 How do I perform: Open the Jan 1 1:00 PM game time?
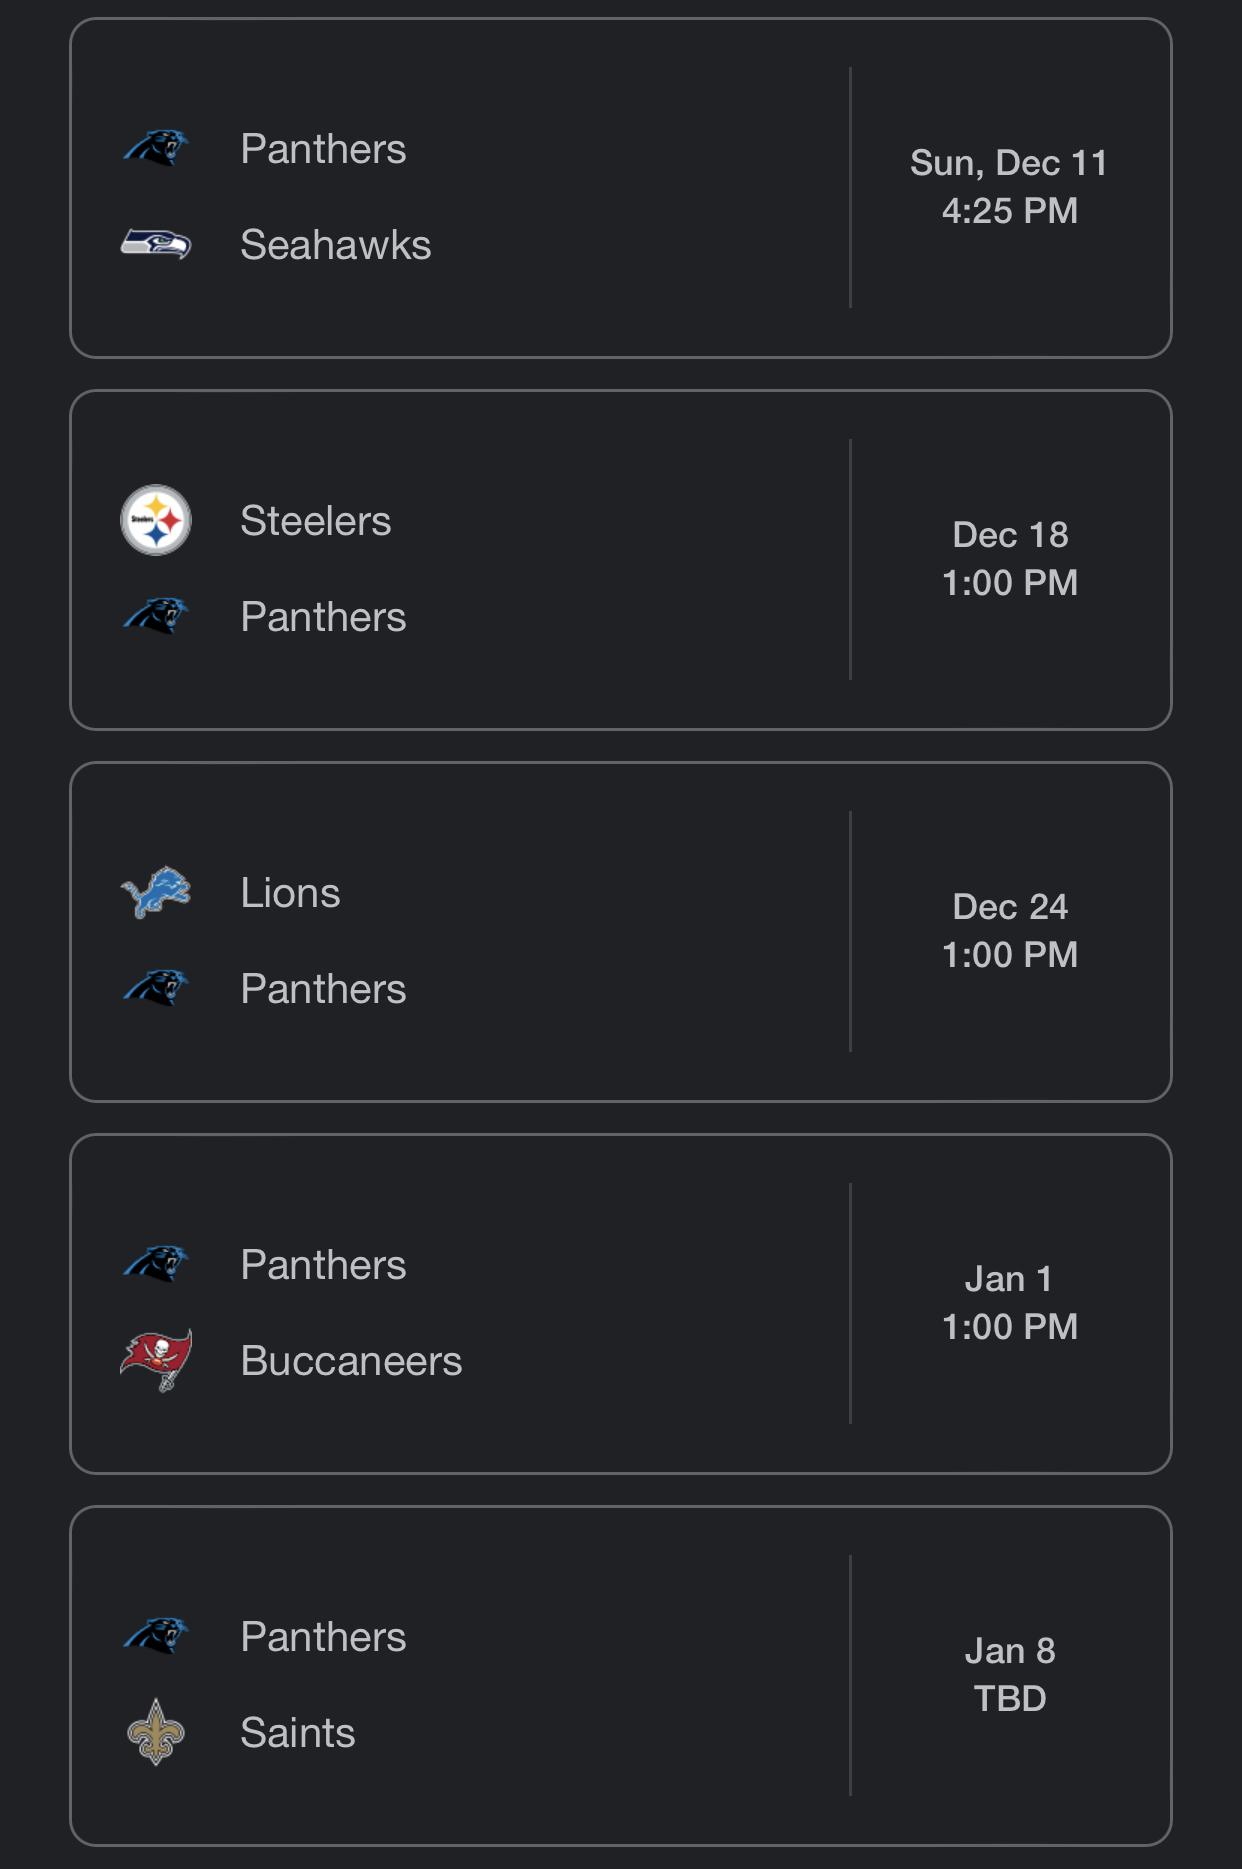1010,1303
